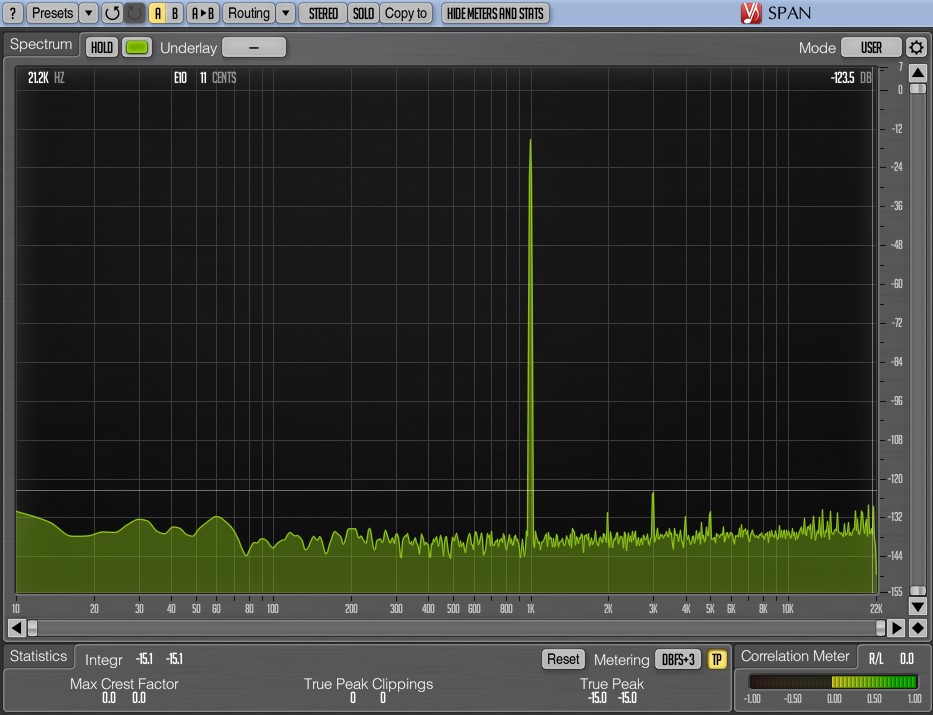
Task: Toggle the spectrum HOLD button
Action: [102, 48]
